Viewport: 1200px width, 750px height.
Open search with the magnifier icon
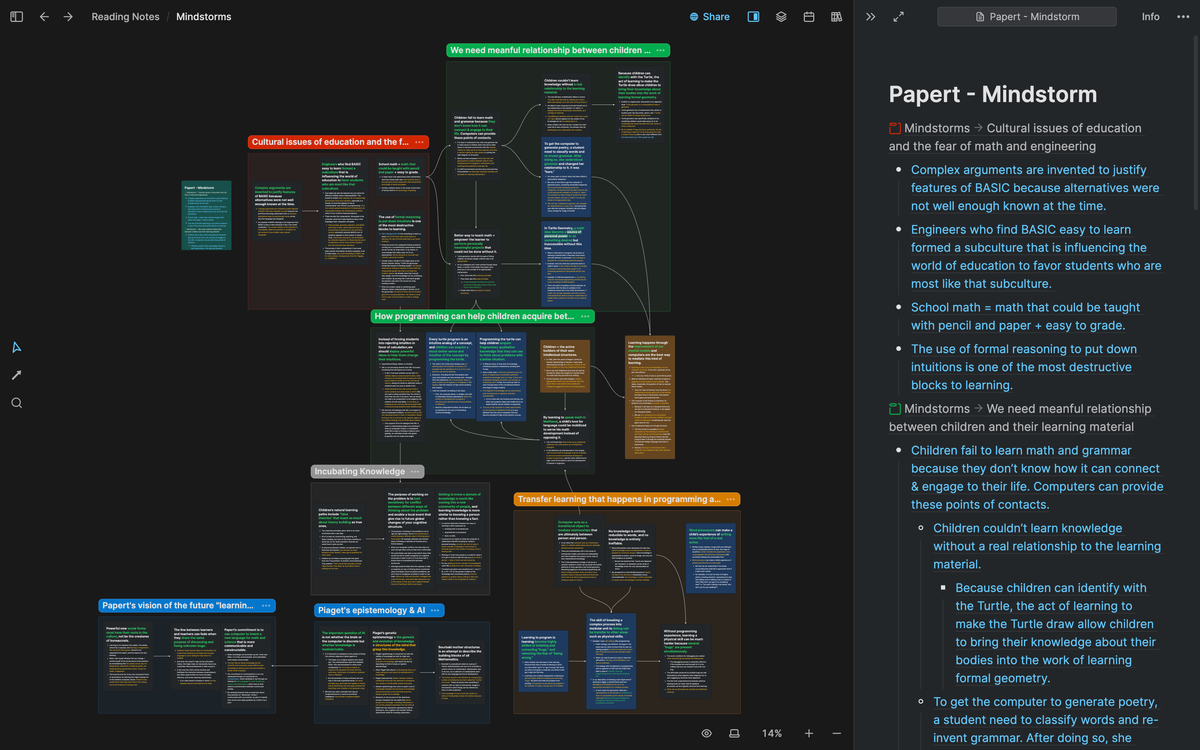[16, 403]
